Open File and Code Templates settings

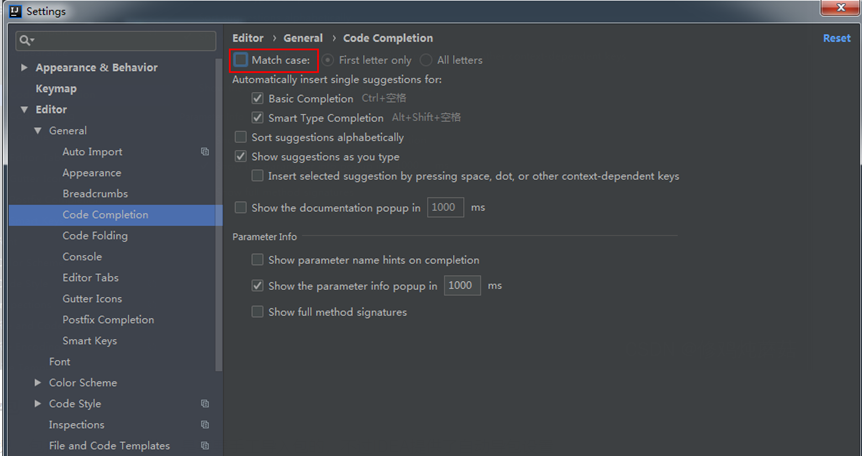click(109, 446)
